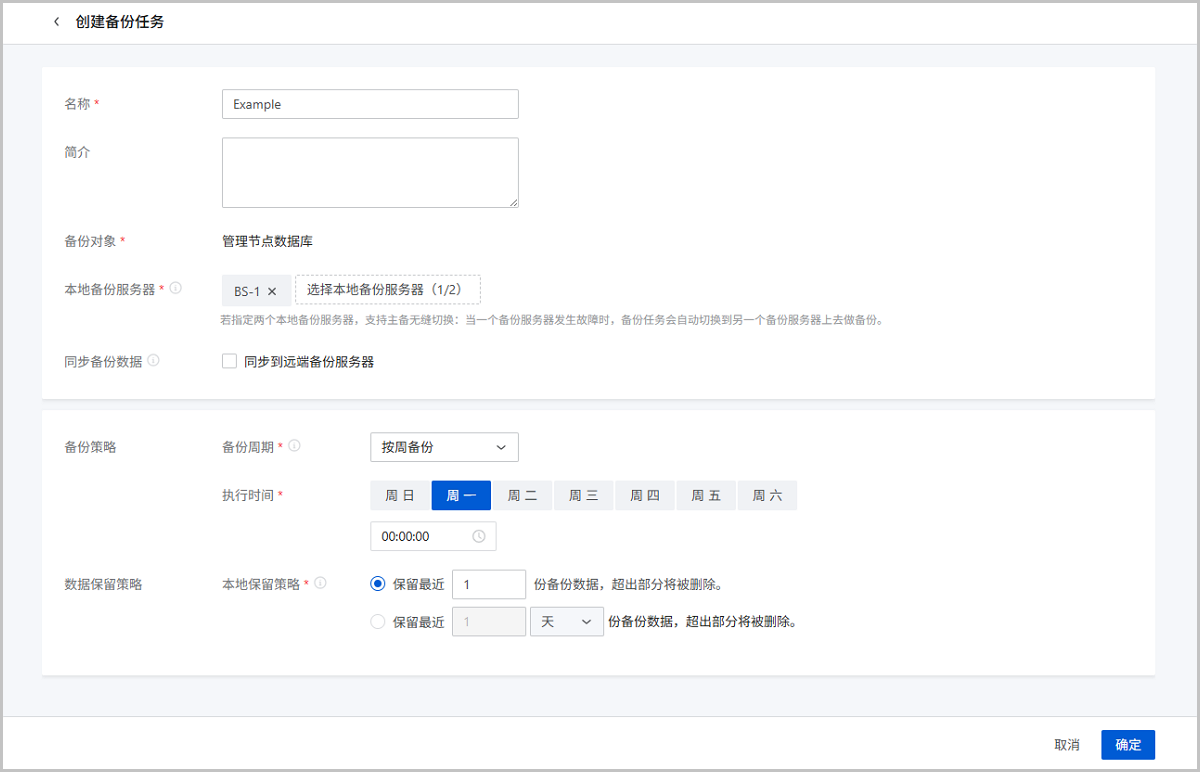This screenshot has width=1200, height=772.
Task: Click info icon beside 本地保留策略 label
Action: [320, 583]
